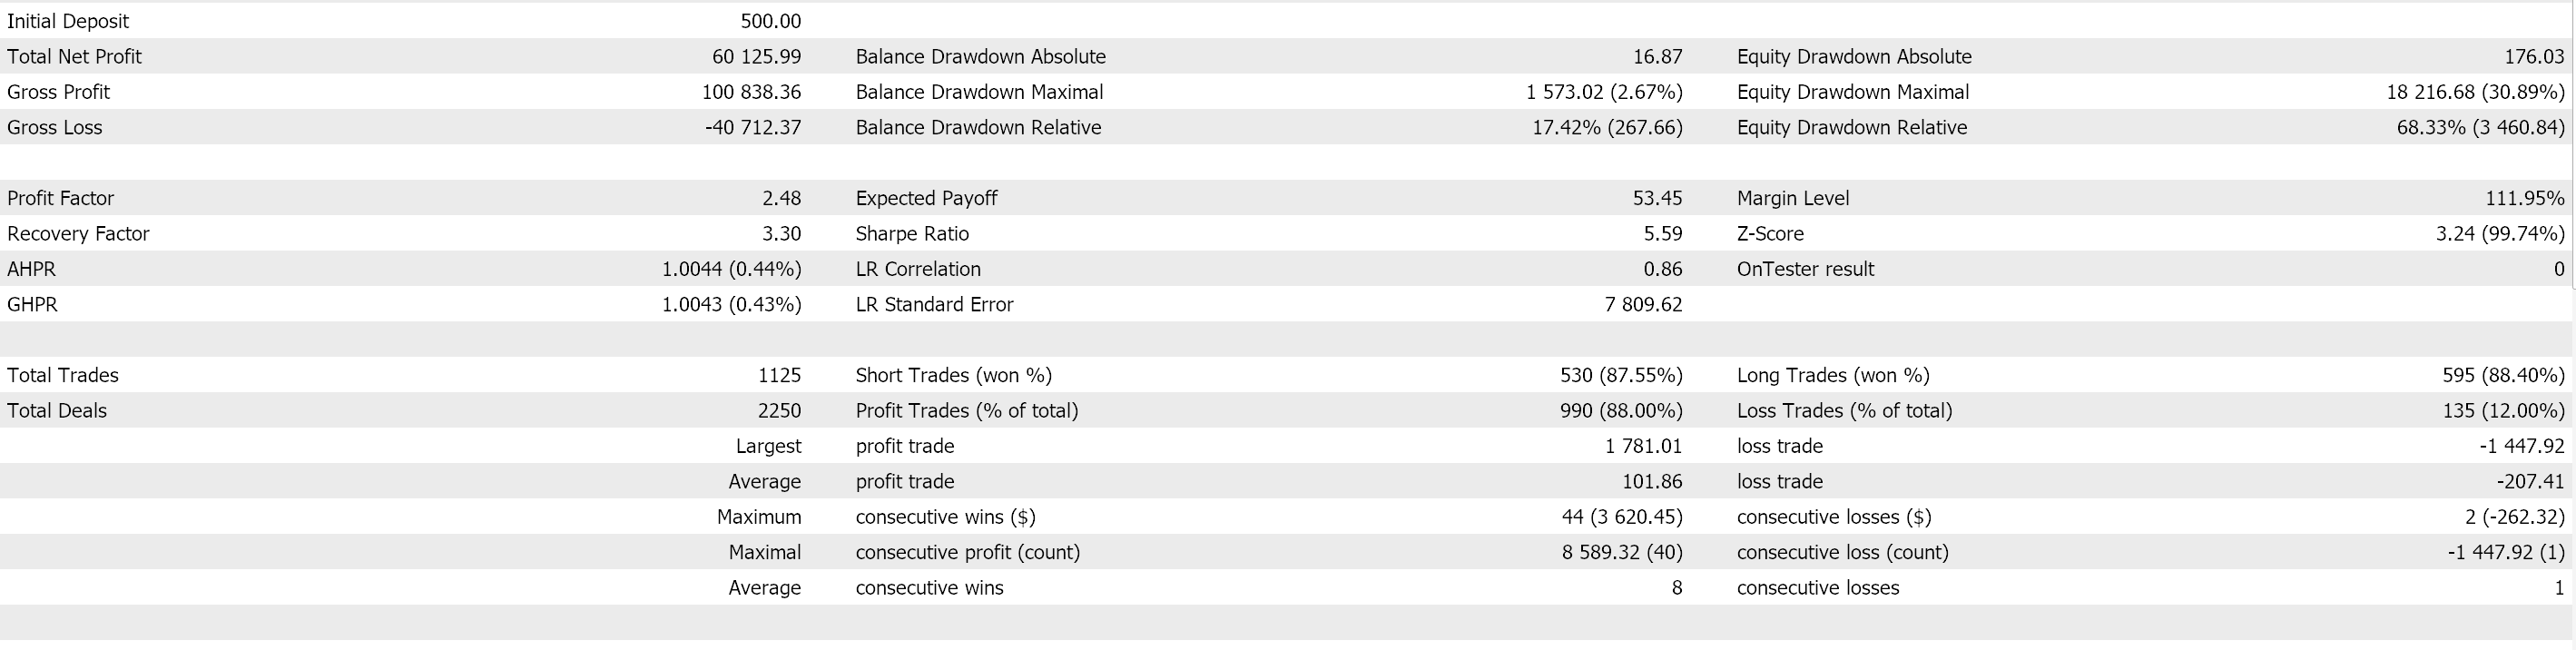Image resolution: width=2576 pixels, height=650 pixels.
Task: Select the Short Trades (won %) label
Action: 954,375
